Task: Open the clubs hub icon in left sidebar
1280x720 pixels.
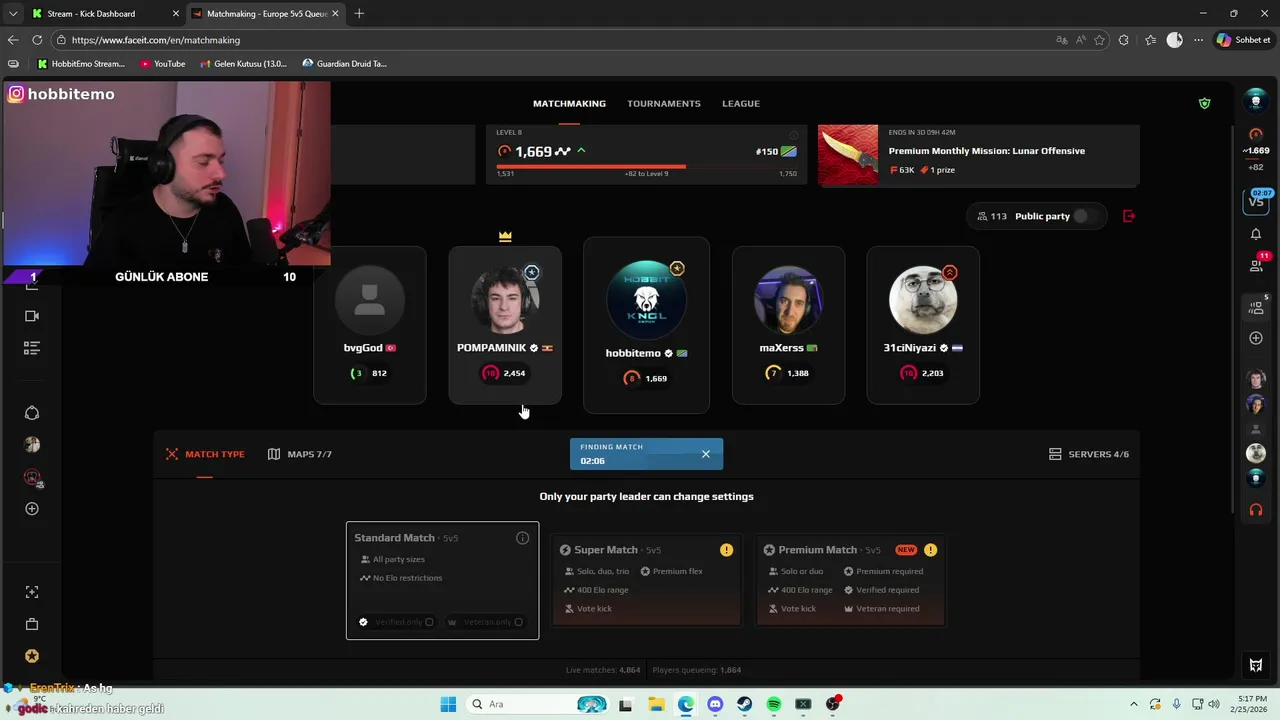Action: [32, 413]
